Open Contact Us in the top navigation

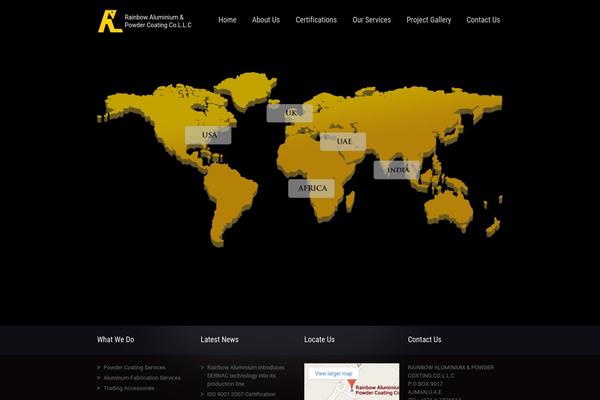click(483, 20)
